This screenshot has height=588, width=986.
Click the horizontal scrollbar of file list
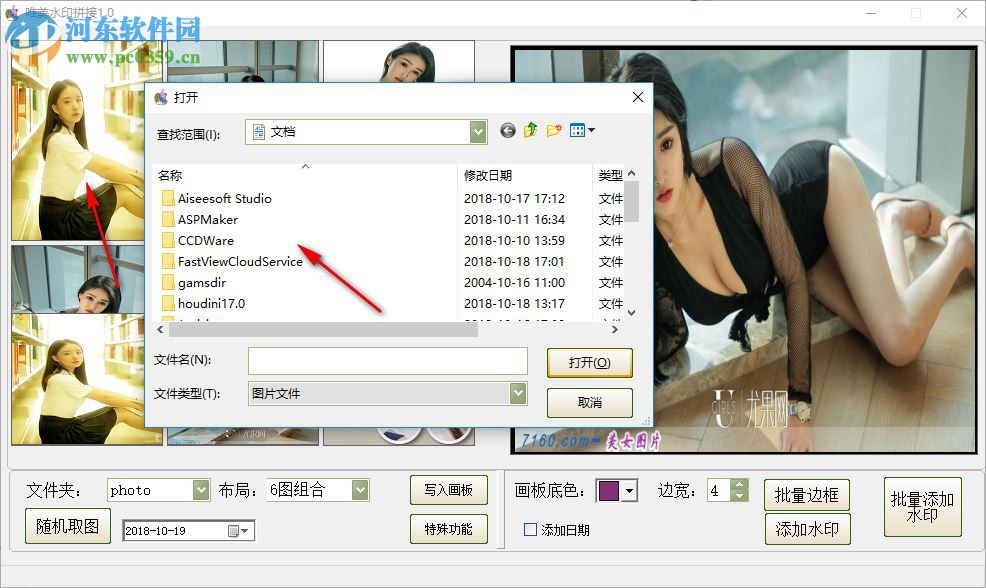point(324,330)
